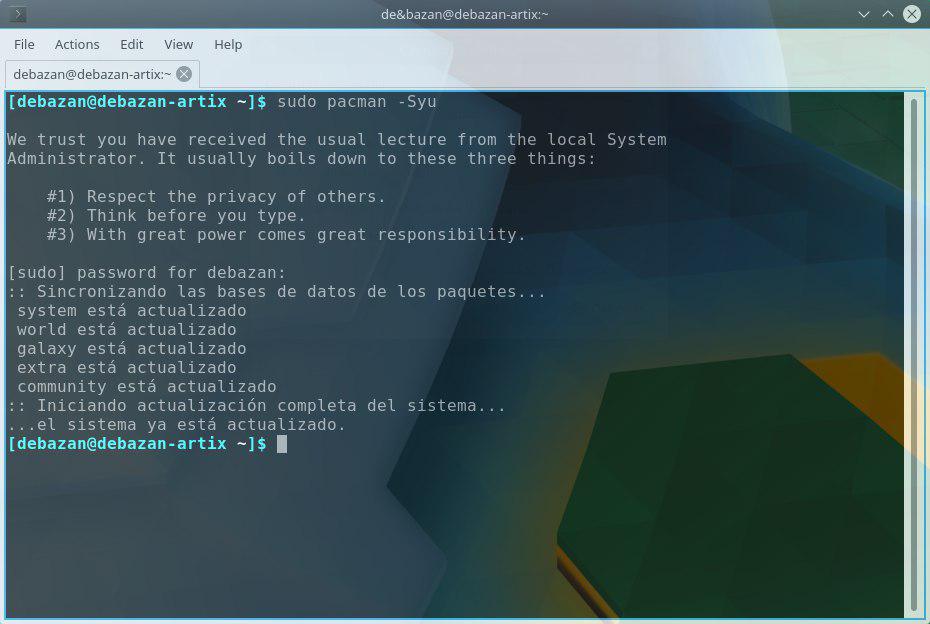Open the Edit menu
This screenshot has height=624, width=930.
tap(132, 44)
